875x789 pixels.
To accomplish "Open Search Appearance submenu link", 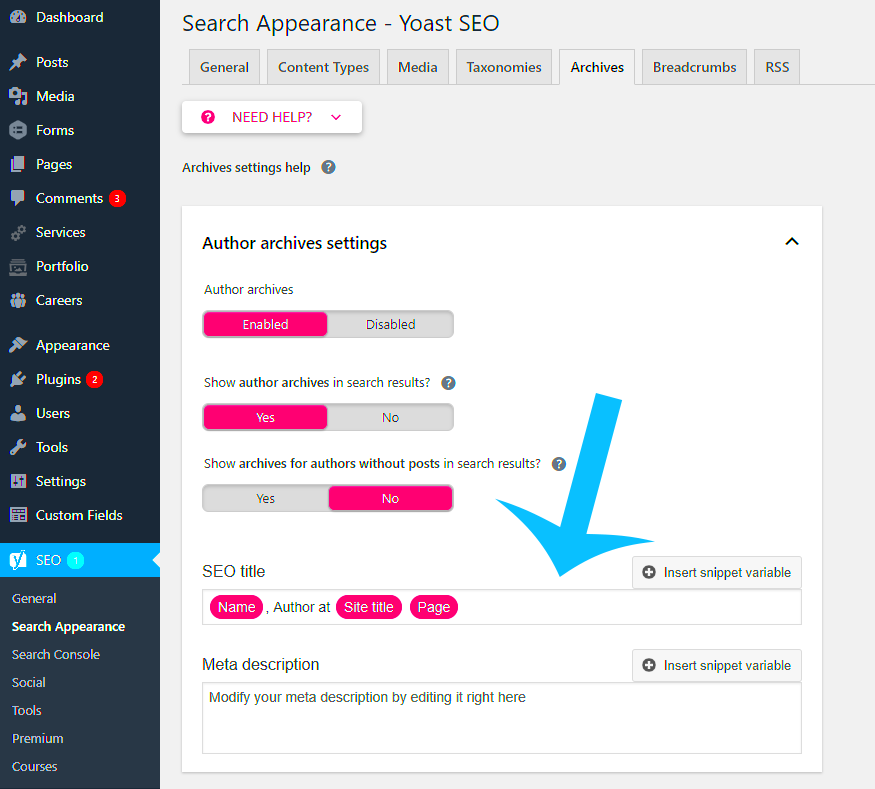I will click(x=68, y=627).
